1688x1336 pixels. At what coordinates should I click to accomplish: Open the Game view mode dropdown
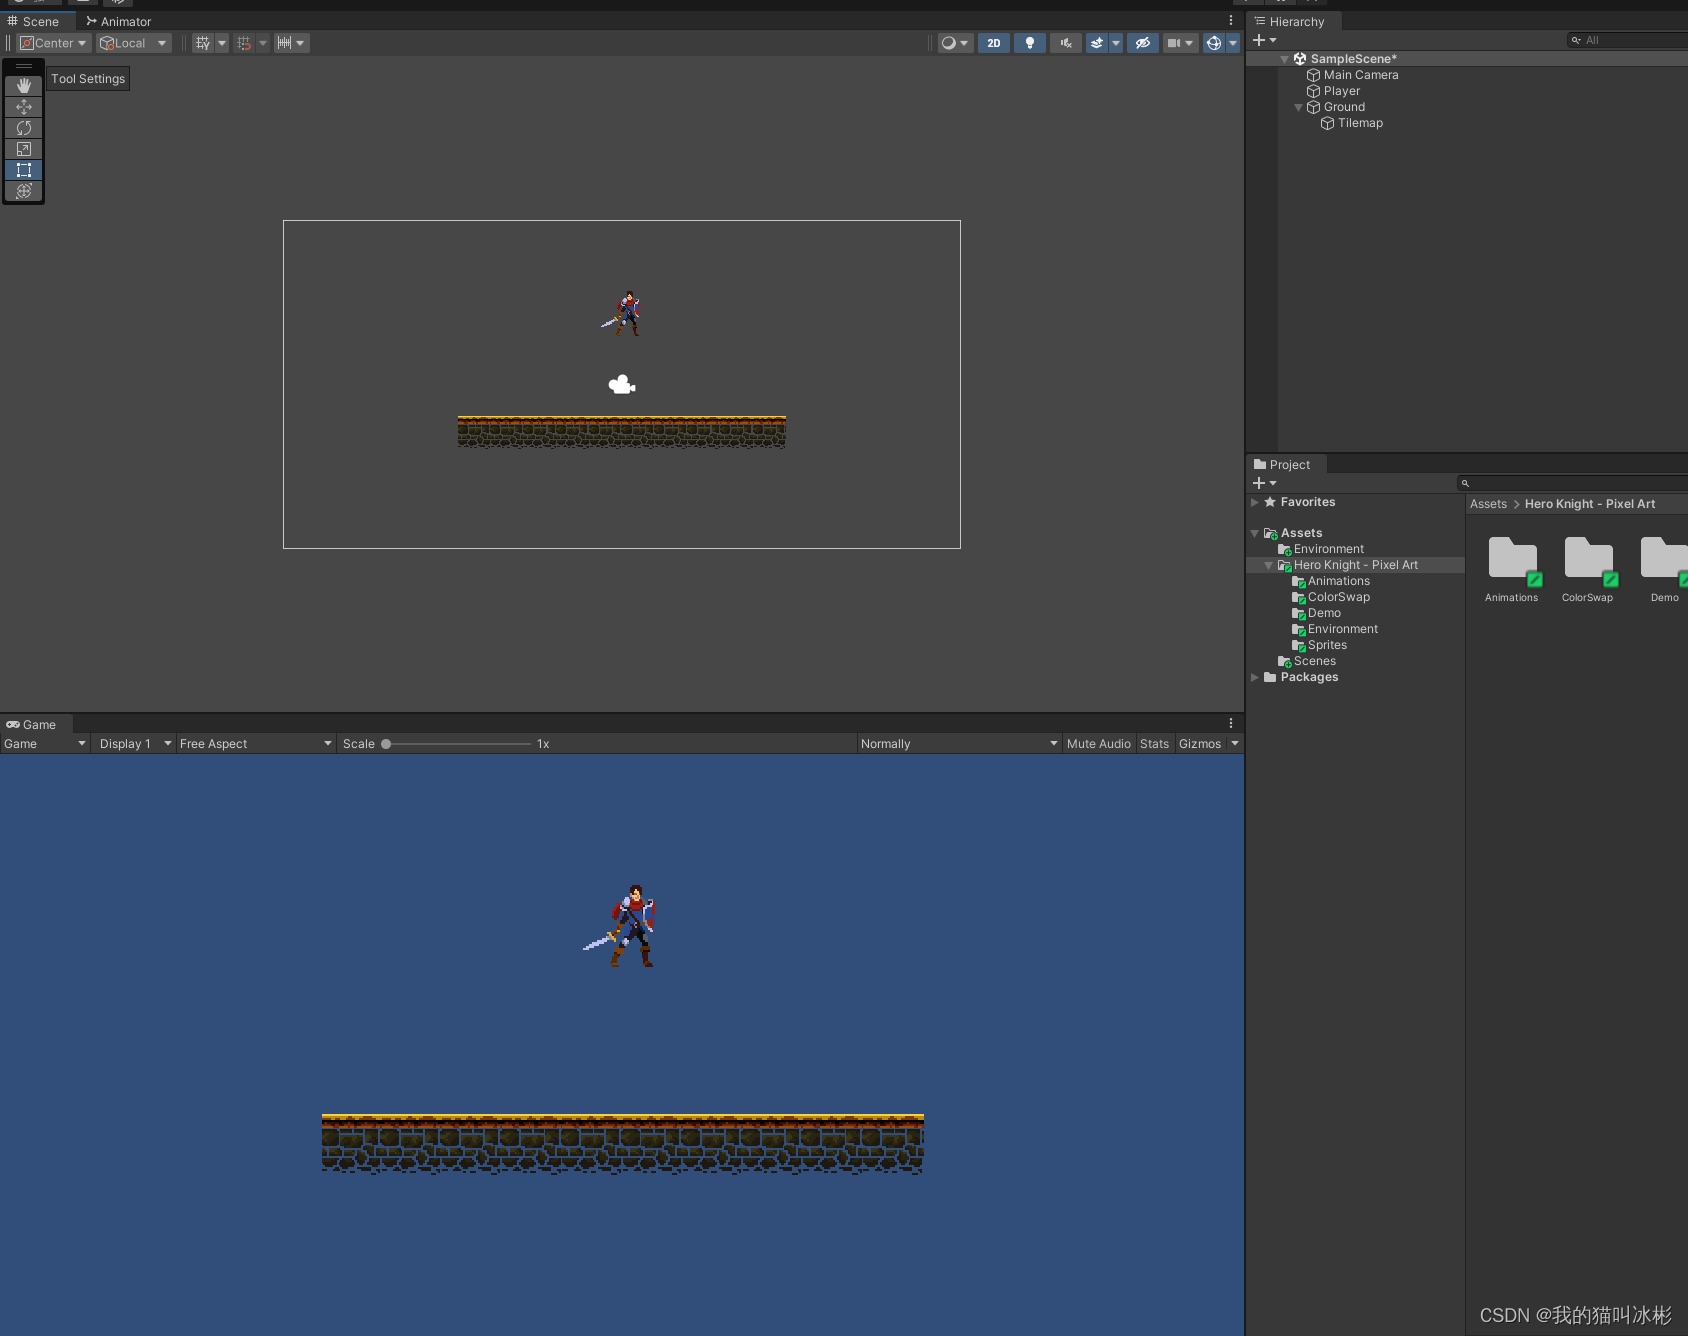tap(45, 743)
